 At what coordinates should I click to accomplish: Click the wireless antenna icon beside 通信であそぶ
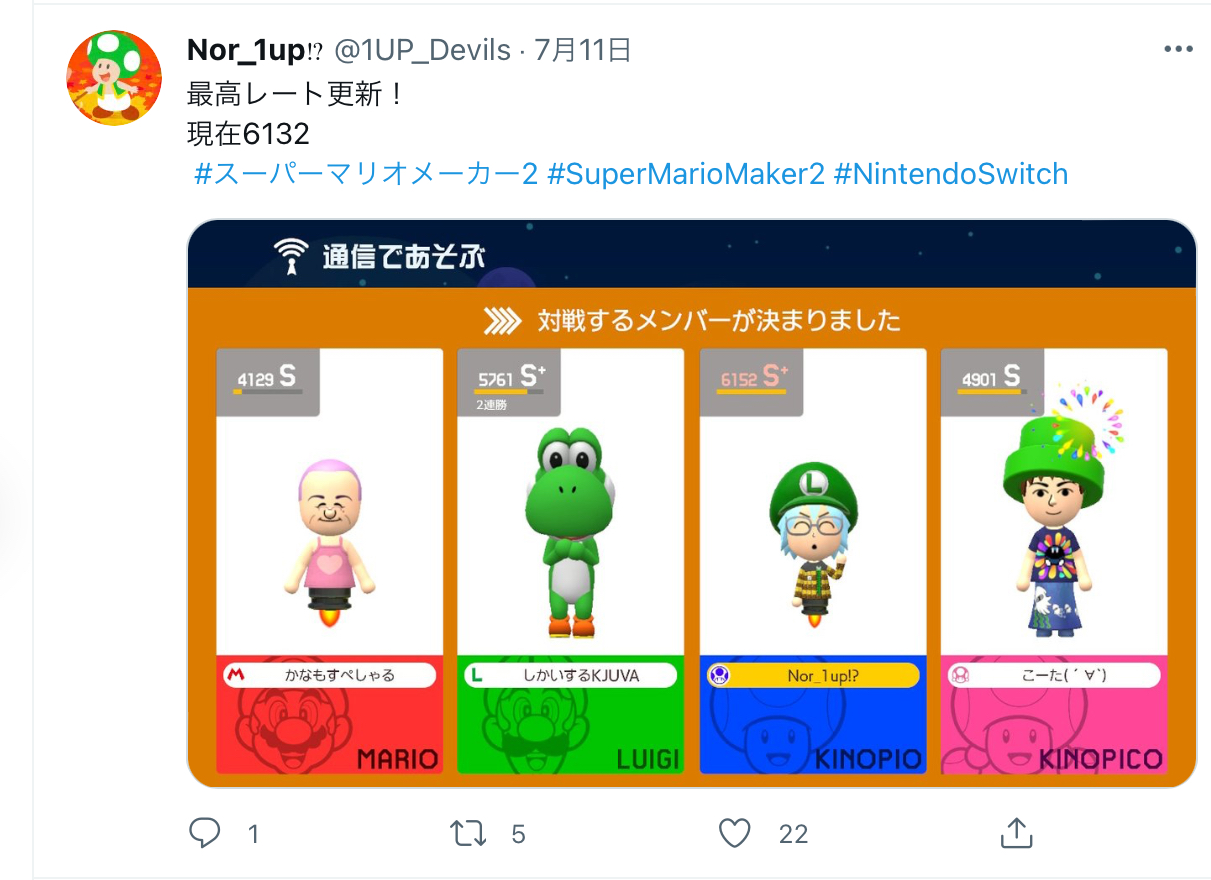pyautogui.click(x=290, y=257)
